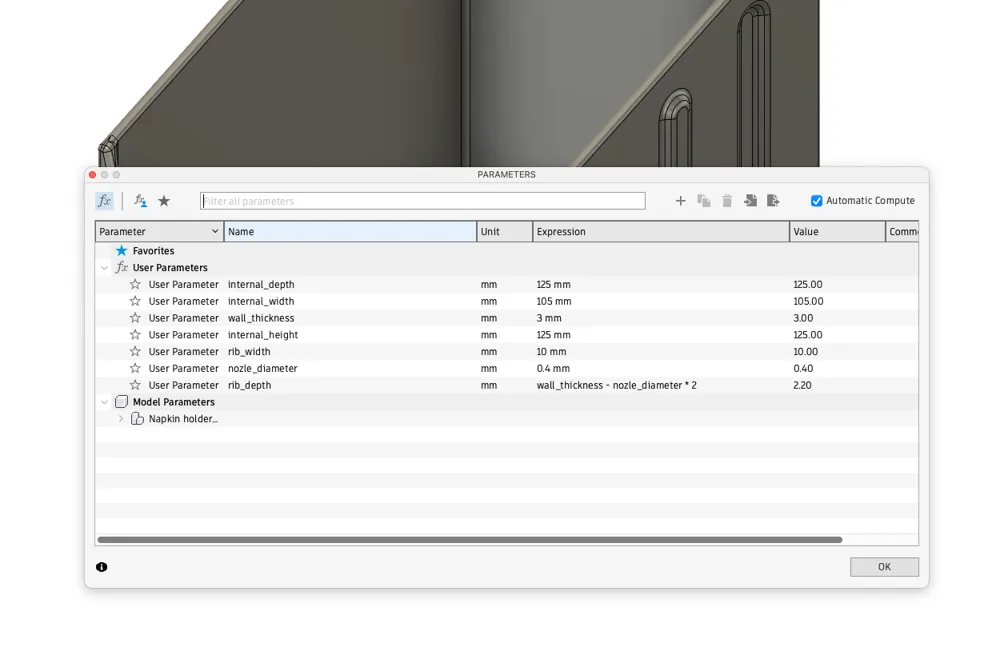This screenshot has width=1000, height=651.
Task: Focus the Filter all parameters field
Action: (x=423, y=201)
